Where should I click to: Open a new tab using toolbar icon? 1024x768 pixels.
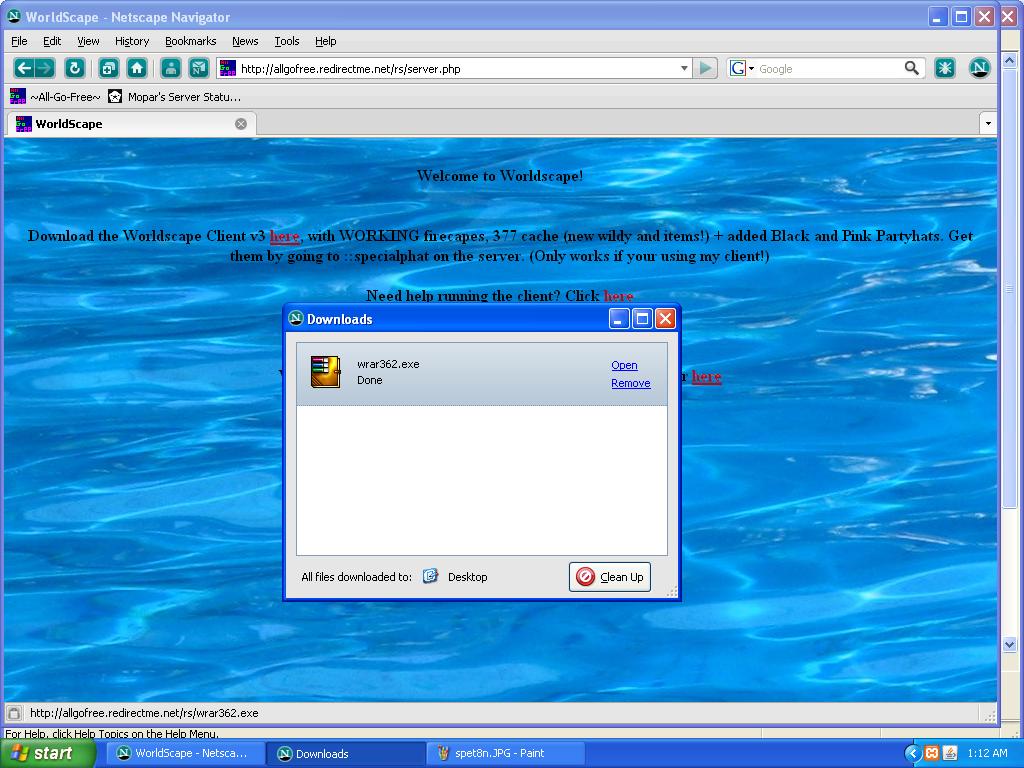click(108, 68)
